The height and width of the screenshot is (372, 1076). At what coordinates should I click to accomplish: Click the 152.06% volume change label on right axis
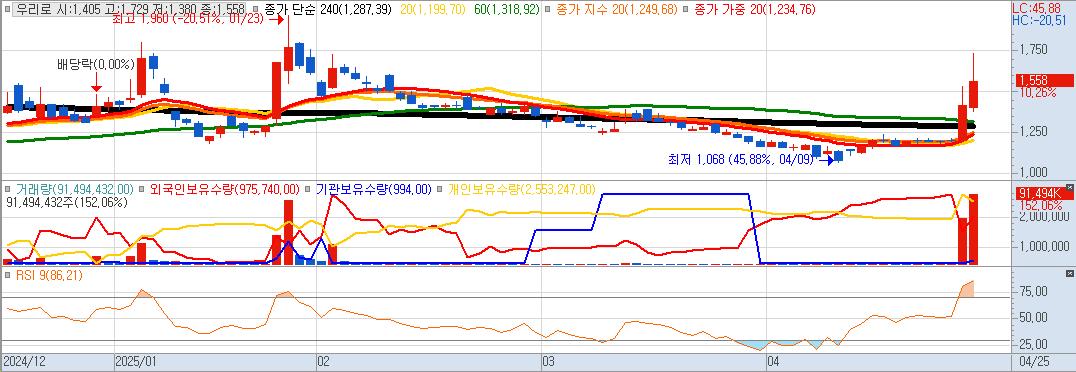pyautogui.click(x=1041, y=205)
